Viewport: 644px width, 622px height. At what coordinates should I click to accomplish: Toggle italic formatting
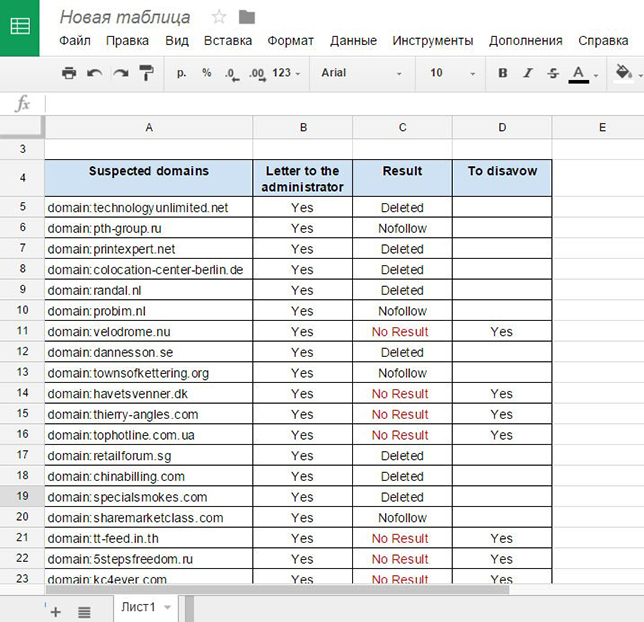click(x=528, y=73)
